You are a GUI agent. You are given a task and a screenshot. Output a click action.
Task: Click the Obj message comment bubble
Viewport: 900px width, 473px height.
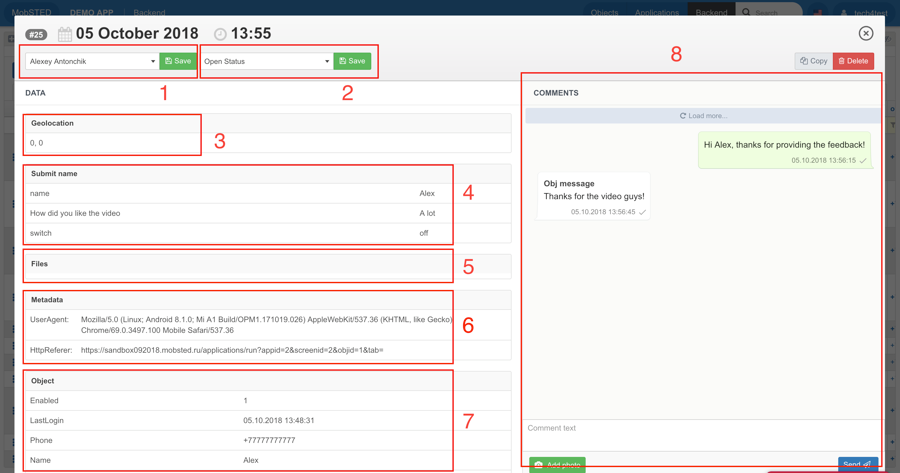(x=593, y=196)
